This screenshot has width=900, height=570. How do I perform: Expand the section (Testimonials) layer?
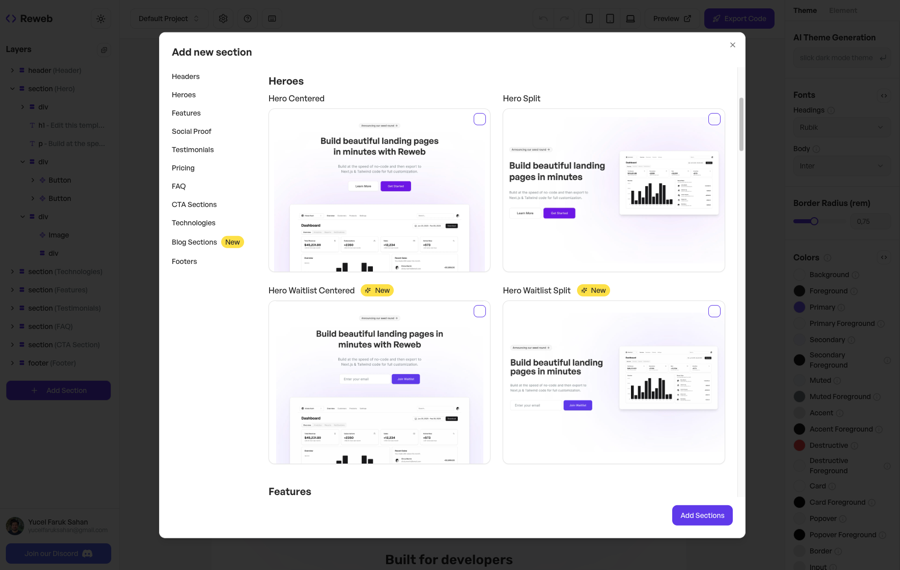pos(12,308)
